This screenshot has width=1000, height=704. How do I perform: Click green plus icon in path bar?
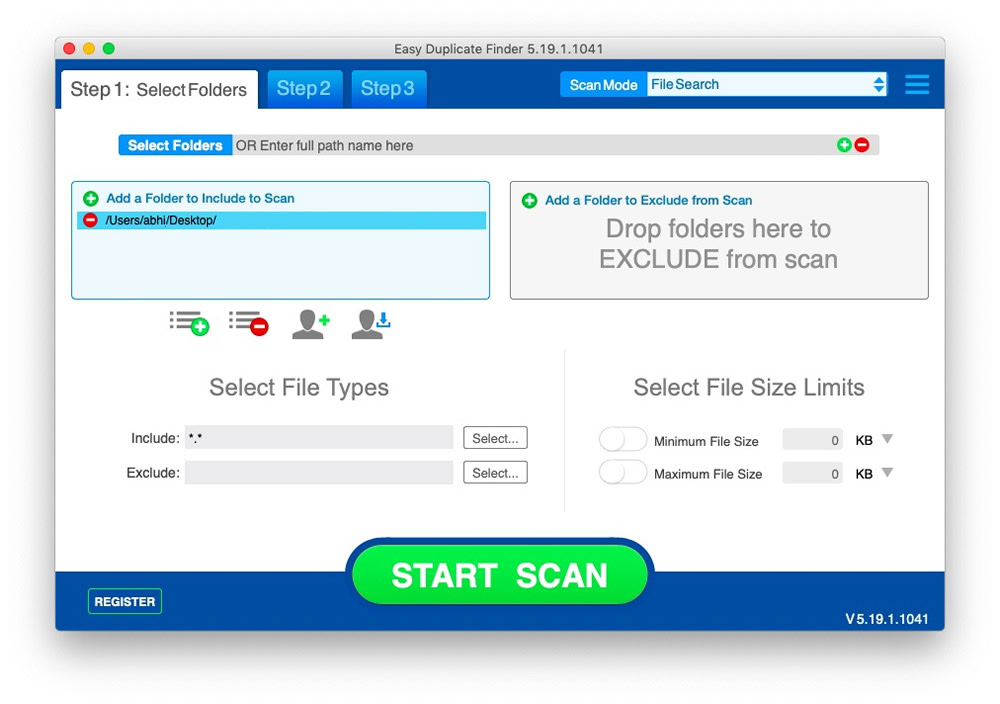[x=844, y=145]
